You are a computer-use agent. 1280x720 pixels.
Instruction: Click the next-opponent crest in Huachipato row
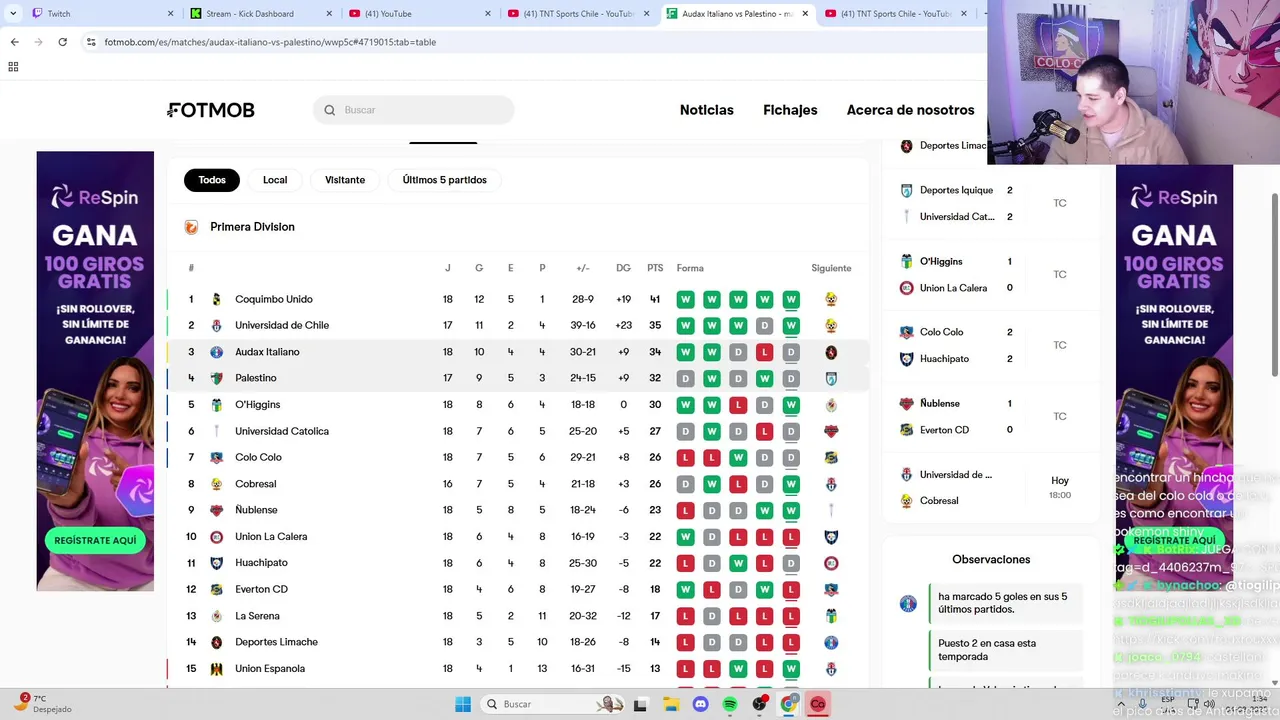tap(831, 563)
